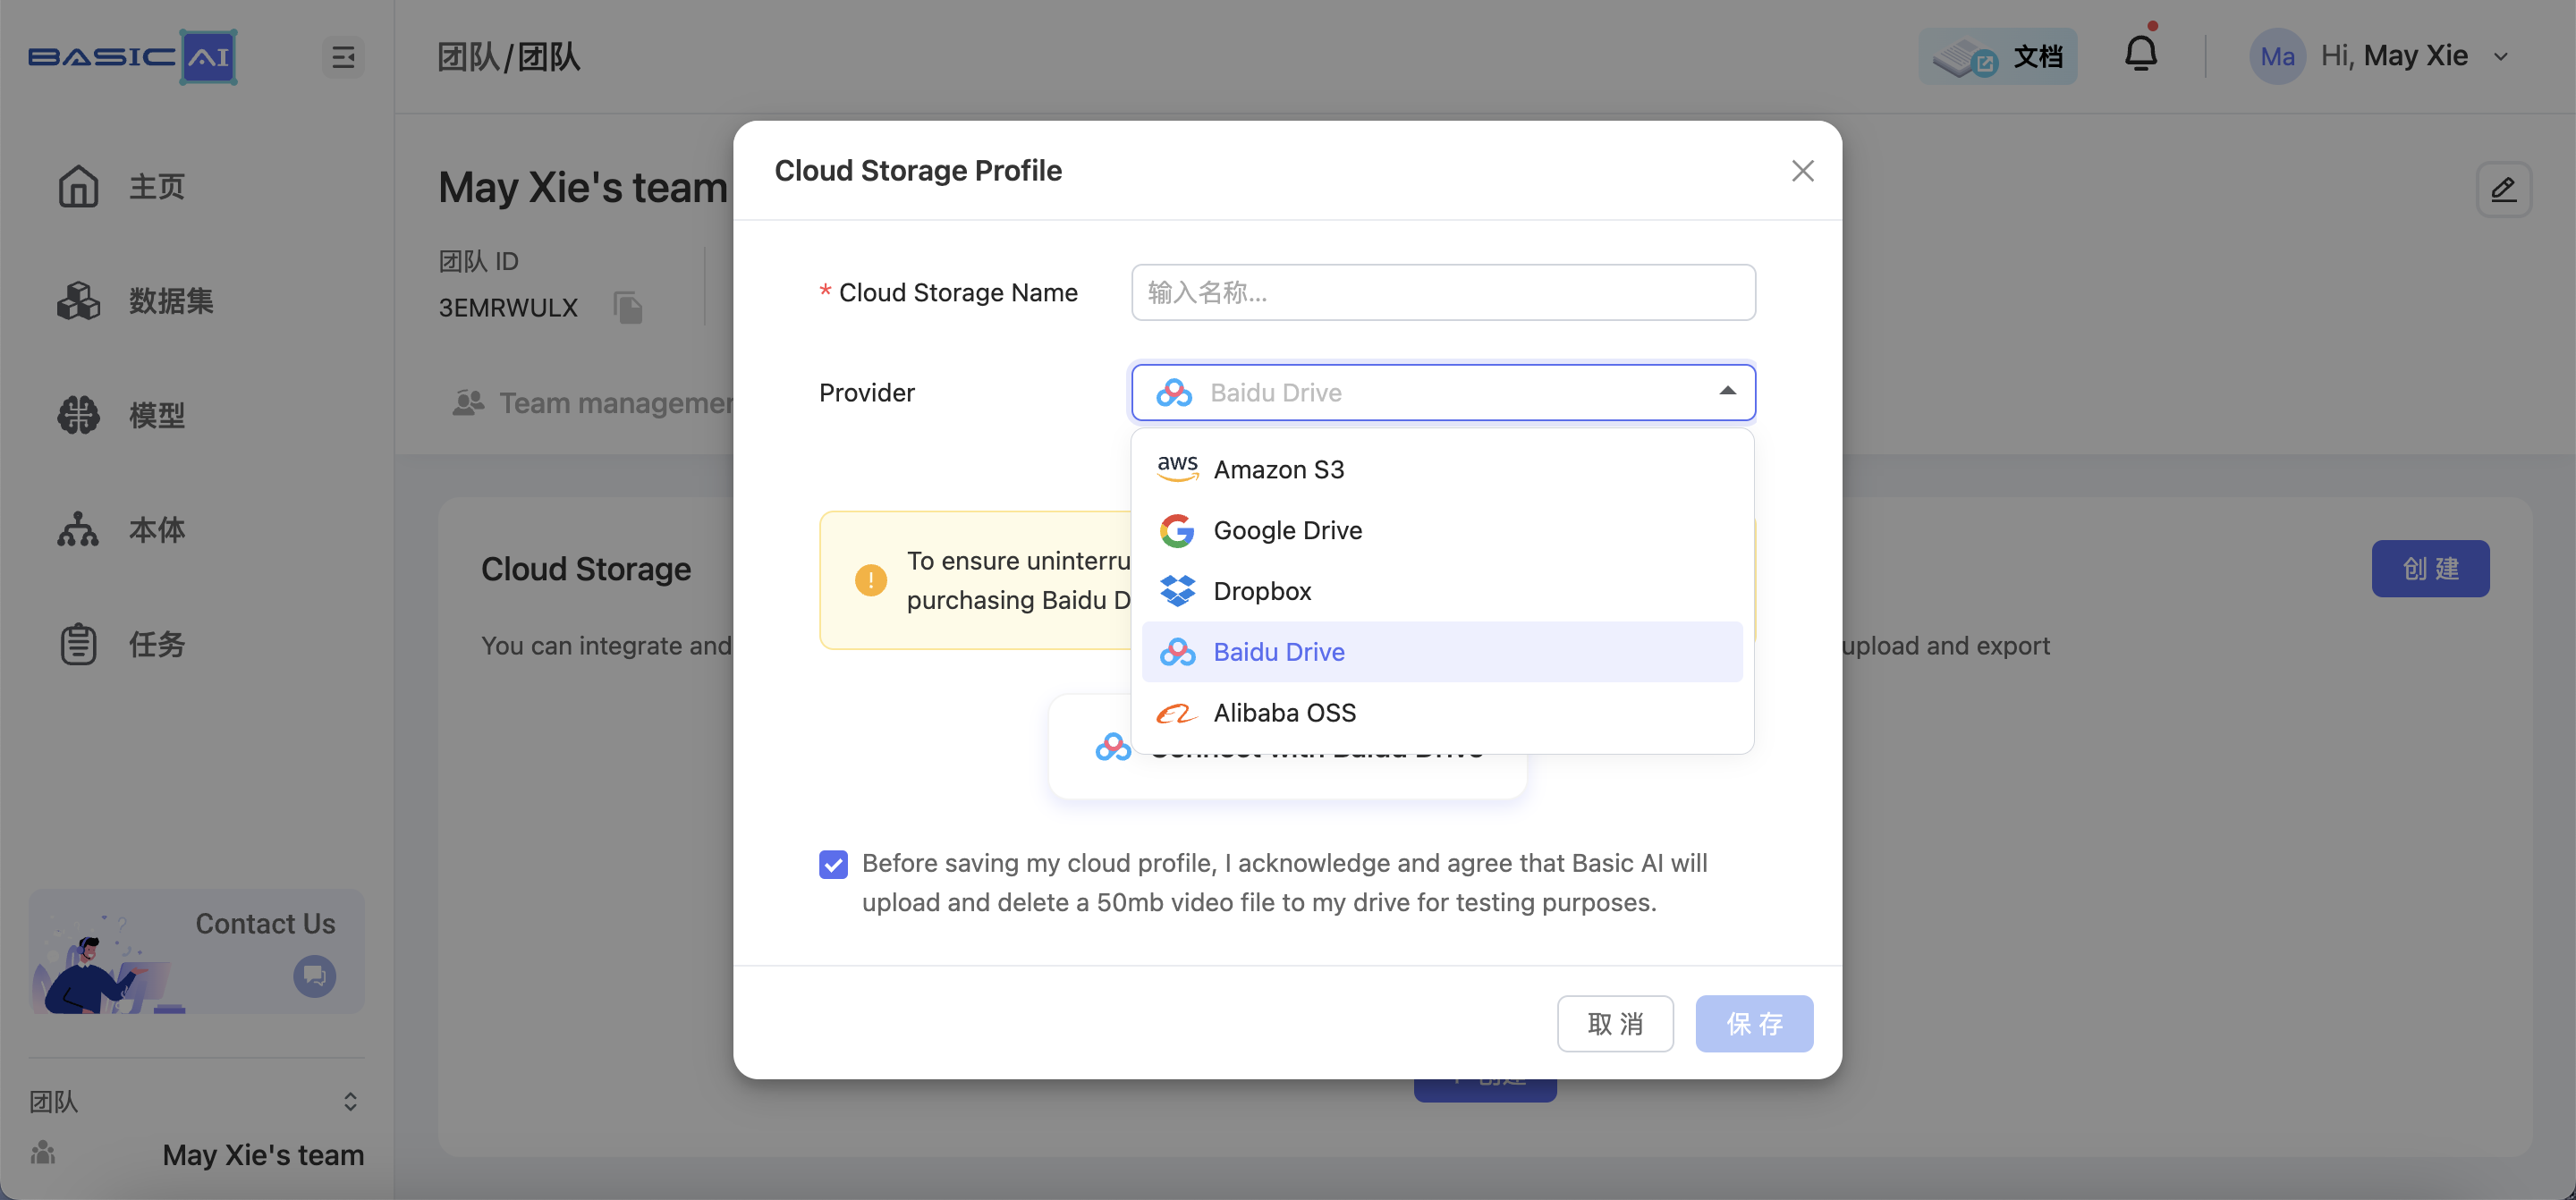2576x1200 pixels.
Task: Collapse the Provider dropdown arrow
Action: tap(1727, 391)
